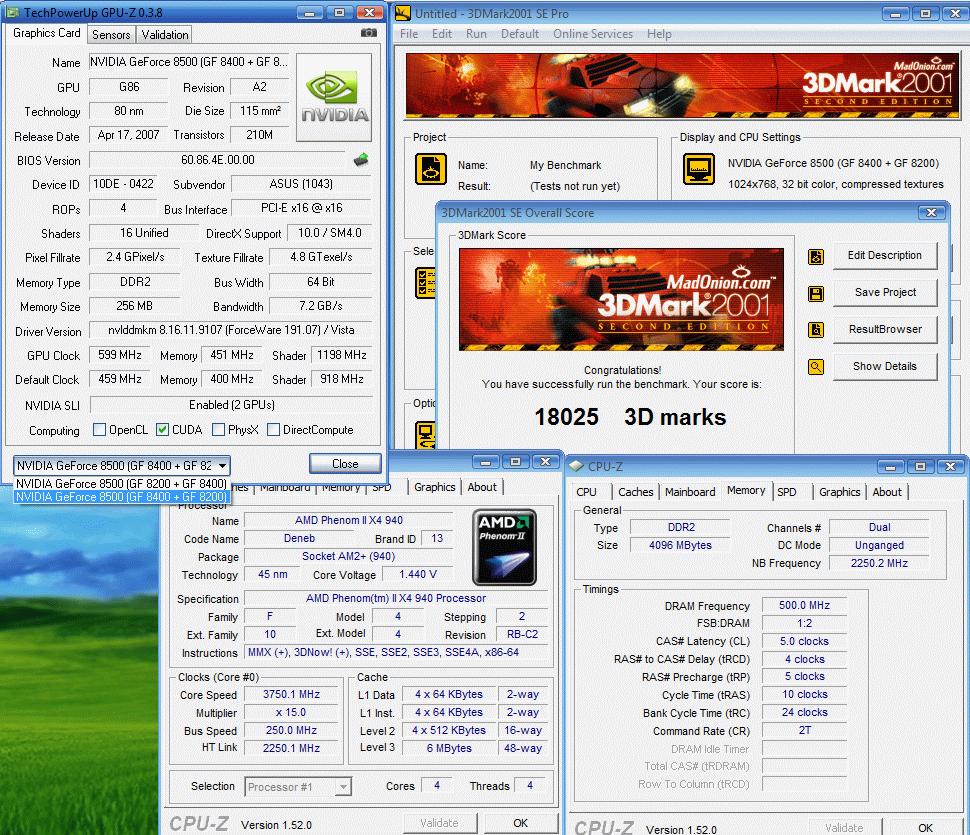The image size is (970, 835).
Task: Click the CPU-Z Memory window title icon
Action: pyautogui.click(x=576, y=466)
